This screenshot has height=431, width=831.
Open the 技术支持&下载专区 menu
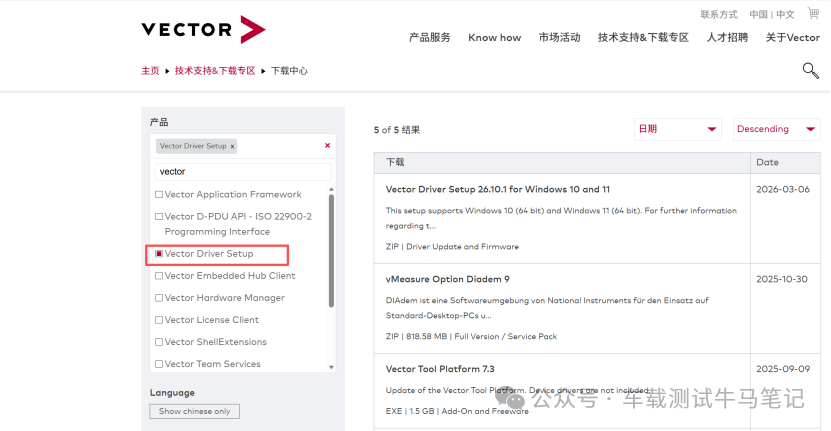click(x=643, y=38)
